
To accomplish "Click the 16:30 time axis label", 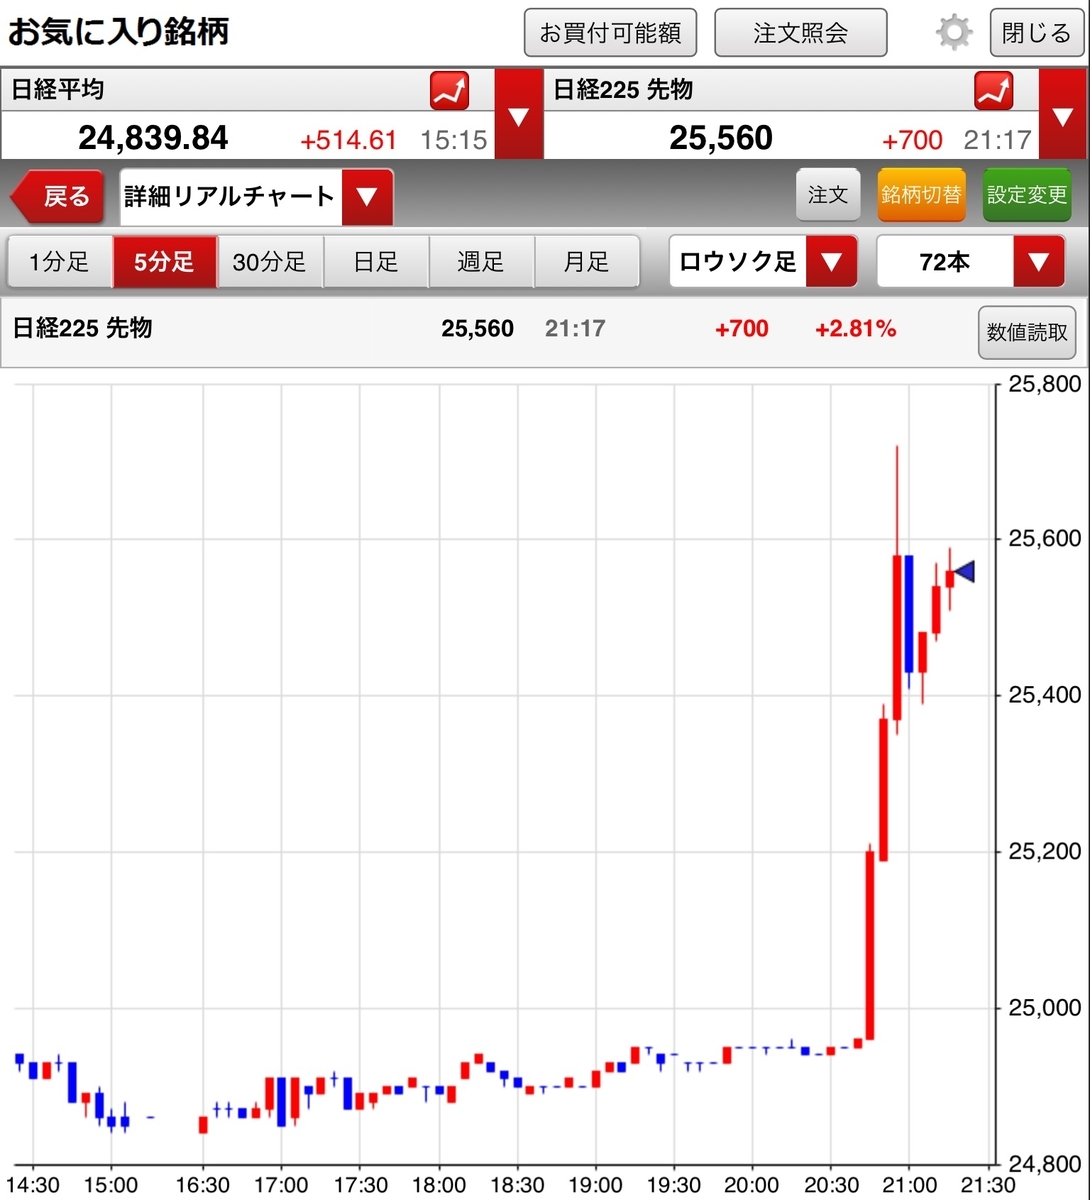I will (x=203, y=1185).
